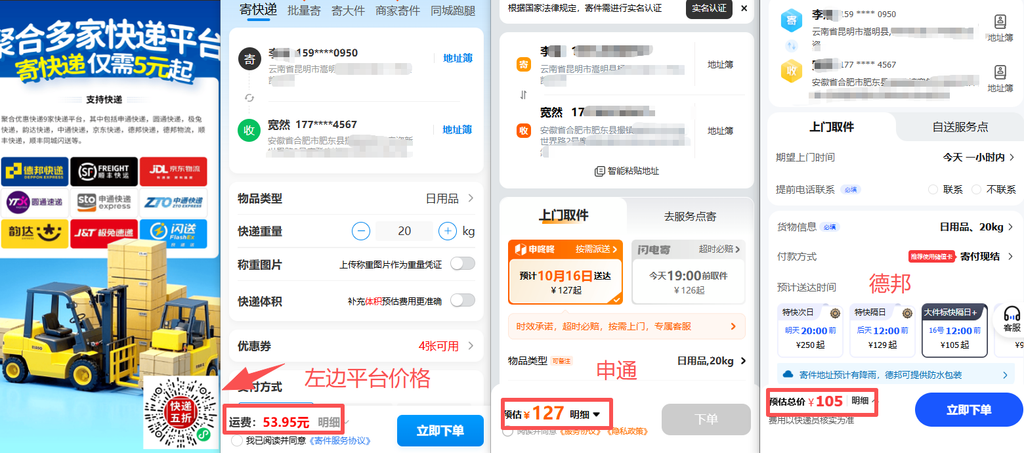Click the dark 寄 sender icon beside 159****0950
Image resolution: width=1024 pixels, height=453 pixels.
(249, 59)
